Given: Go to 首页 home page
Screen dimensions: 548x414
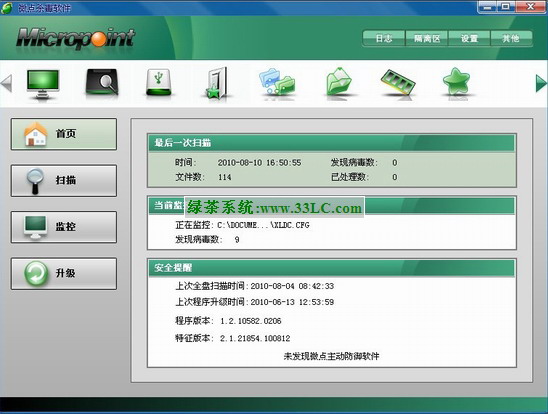Looking at the screenshot, I should coord(64,134).
